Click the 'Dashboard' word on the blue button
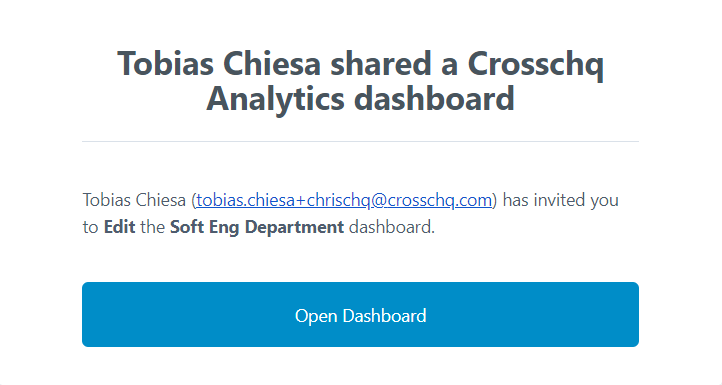This screenshot has height=385, width=722. coord(384,315)
